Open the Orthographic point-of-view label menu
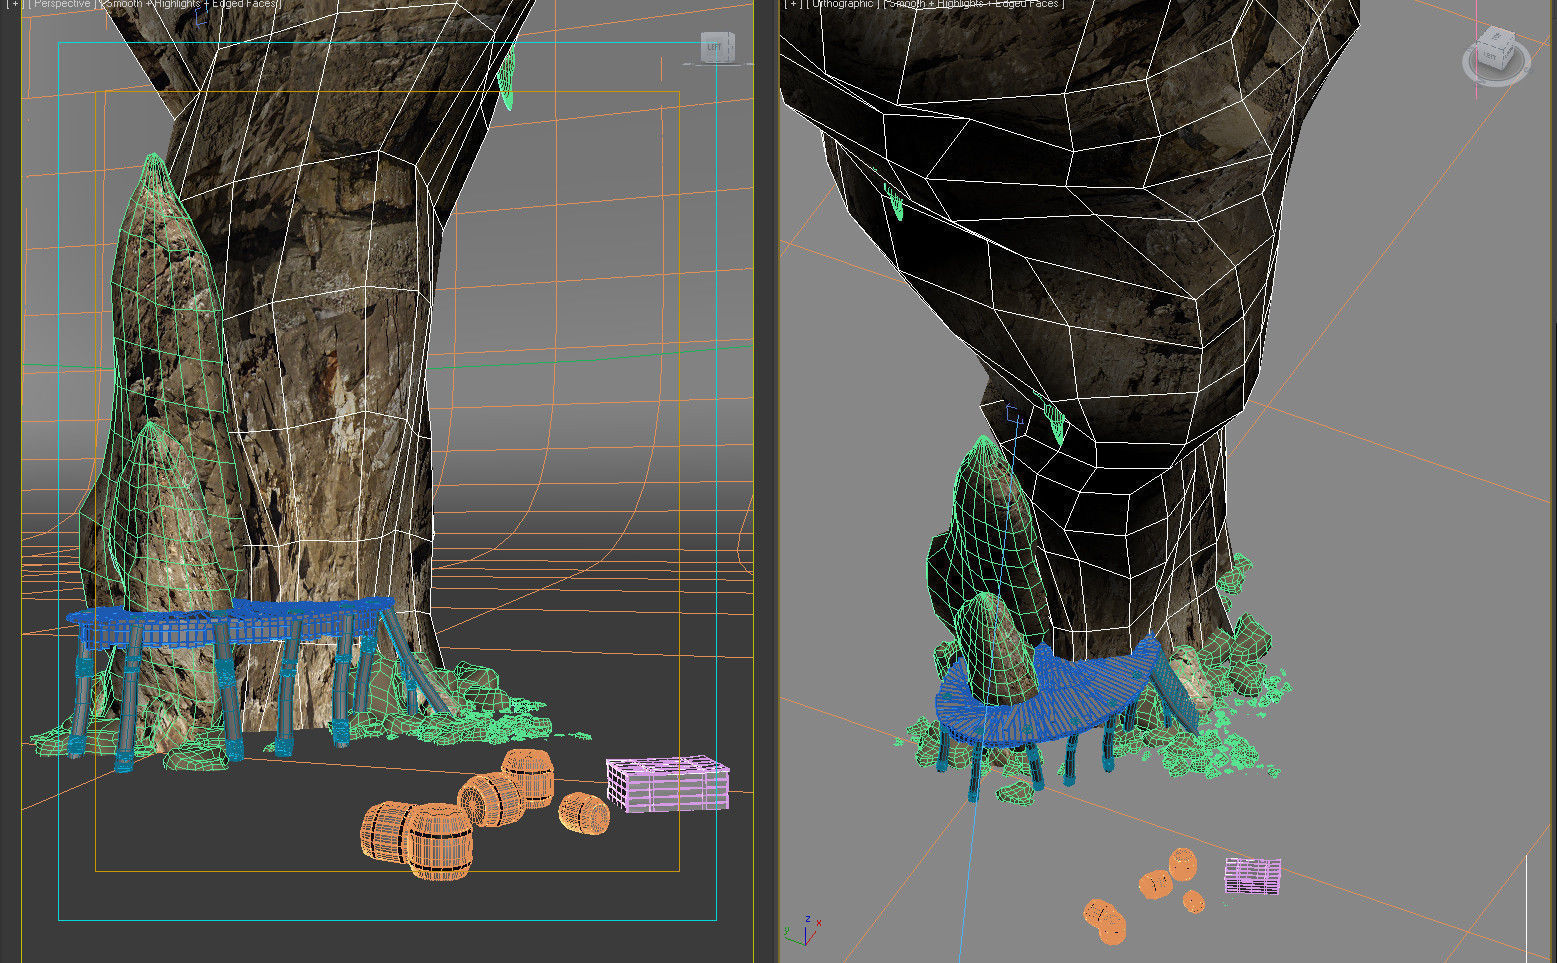The image size is (1557, 963). (842, 4)
